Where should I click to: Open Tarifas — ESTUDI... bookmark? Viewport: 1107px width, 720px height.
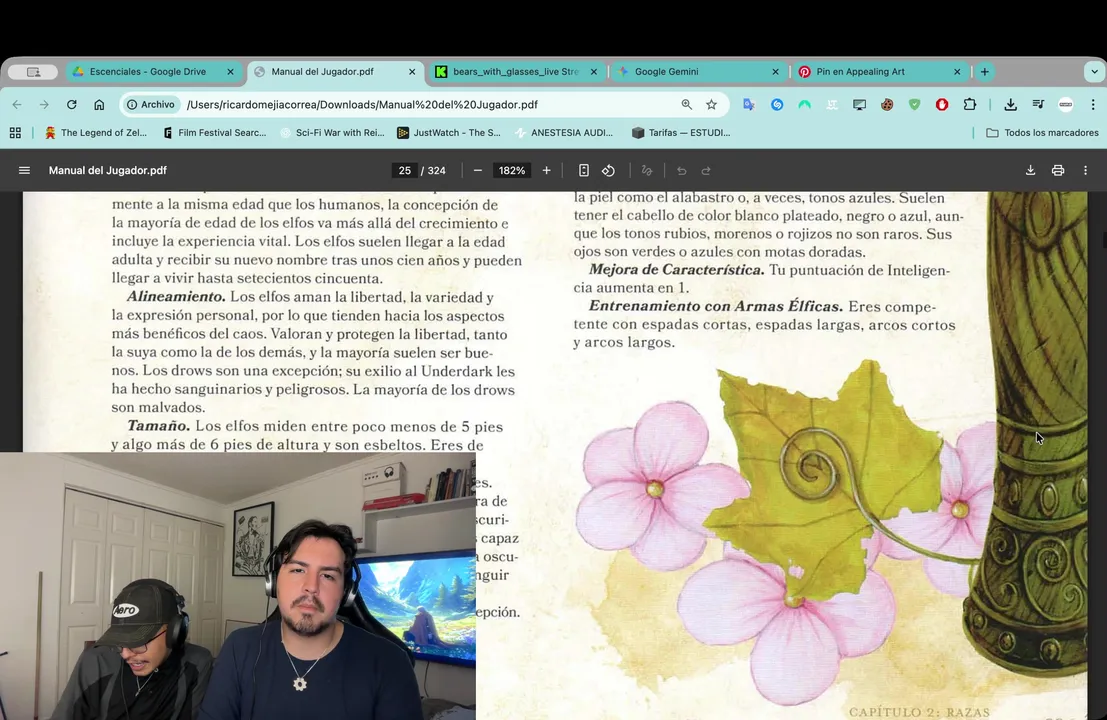coord(681,133)
